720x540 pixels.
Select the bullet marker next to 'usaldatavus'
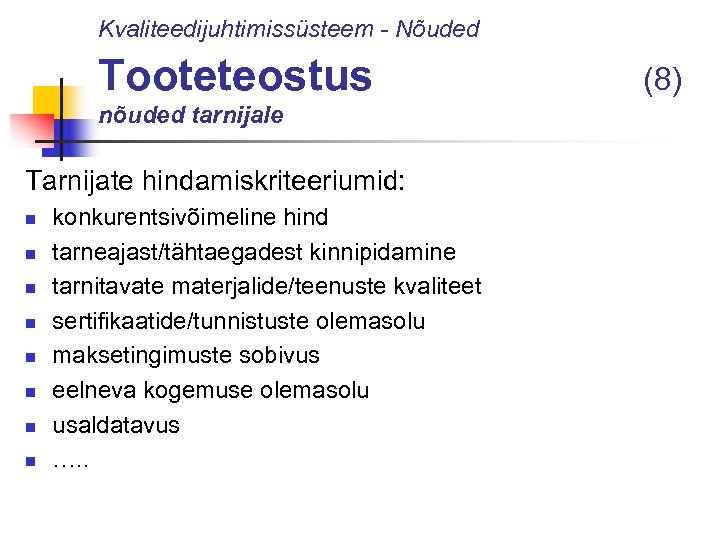pos(31,427)
